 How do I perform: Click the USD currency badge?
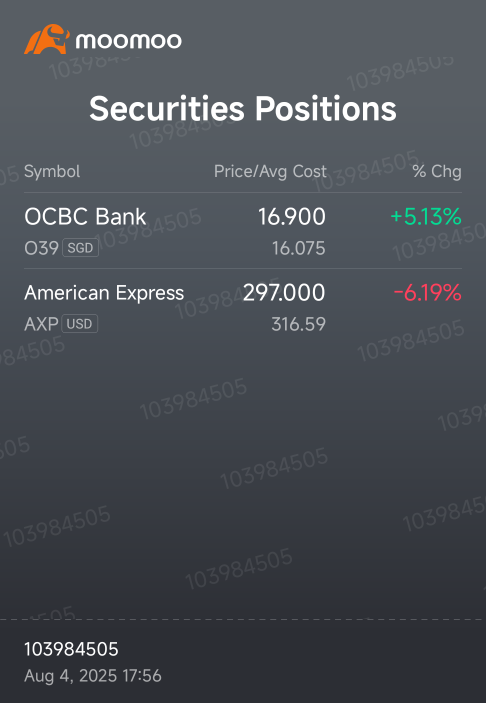point(79,324)
